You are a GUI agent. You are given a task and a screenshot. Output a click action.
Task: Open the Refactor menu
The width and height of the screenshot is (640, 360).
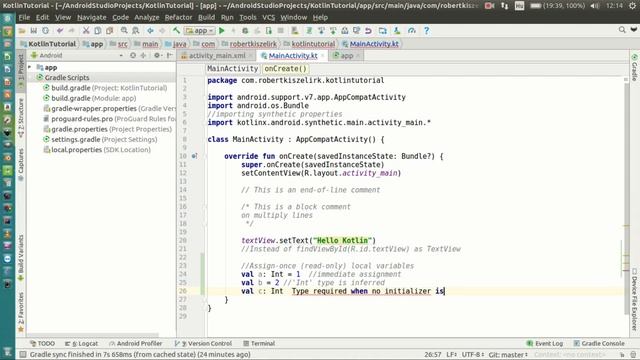click(178, 18)
